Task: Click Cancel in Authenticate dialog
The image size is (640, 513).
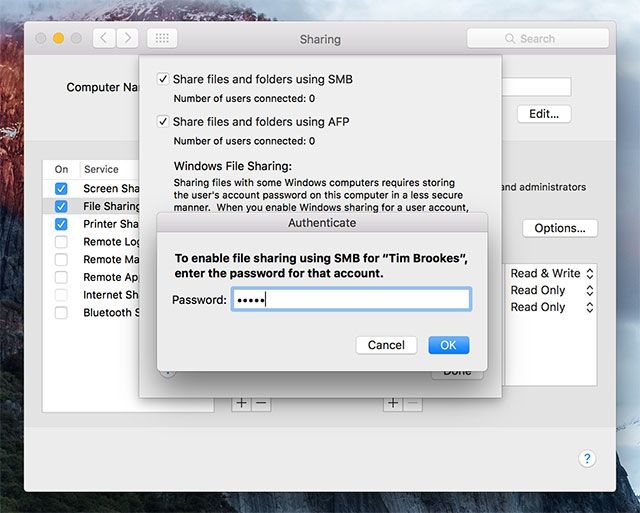Action: [x=386, y=345]
